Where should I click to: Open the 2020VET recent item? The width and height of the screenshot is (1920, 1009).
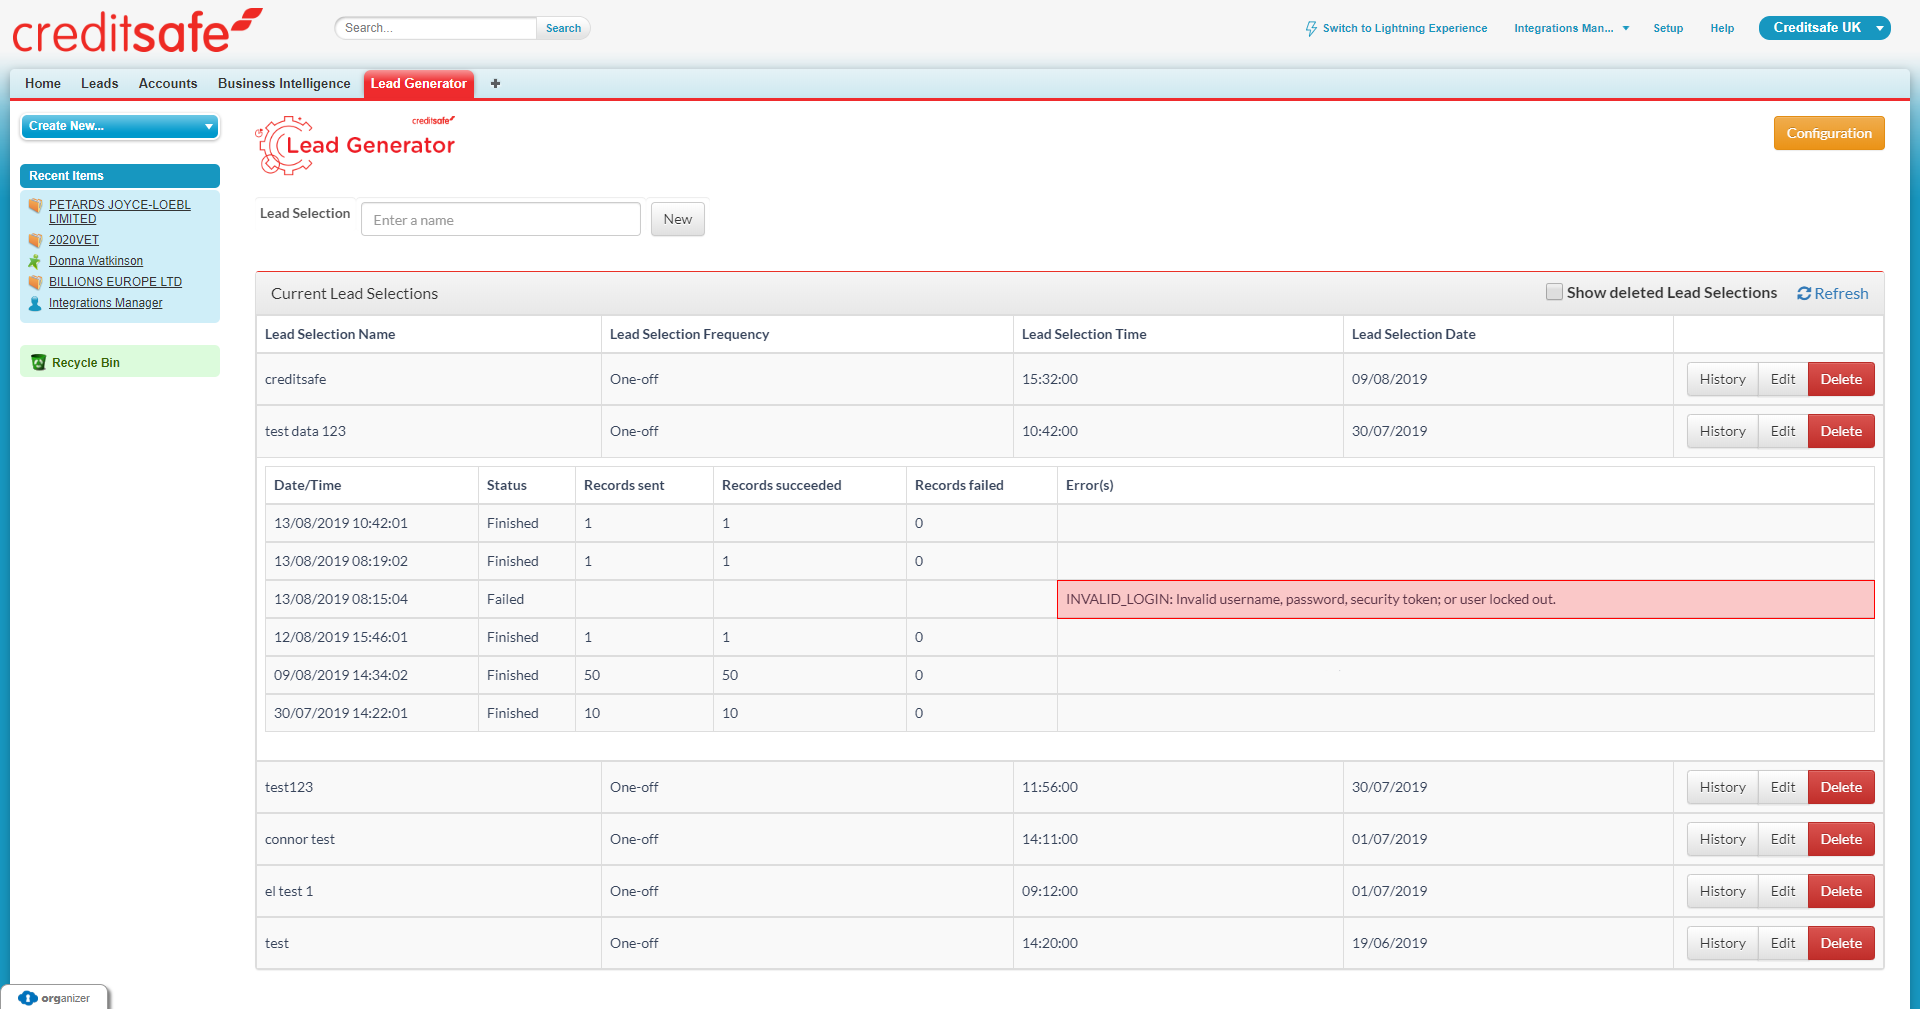(x=74, y=240)
